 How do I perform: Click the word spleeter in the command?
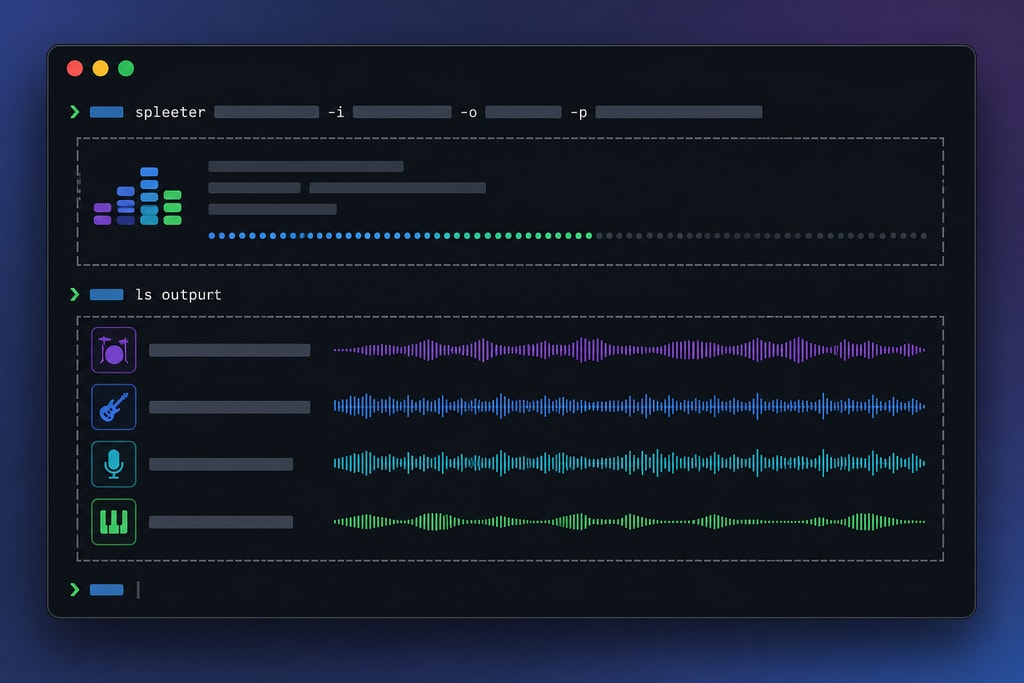point(170,112)
